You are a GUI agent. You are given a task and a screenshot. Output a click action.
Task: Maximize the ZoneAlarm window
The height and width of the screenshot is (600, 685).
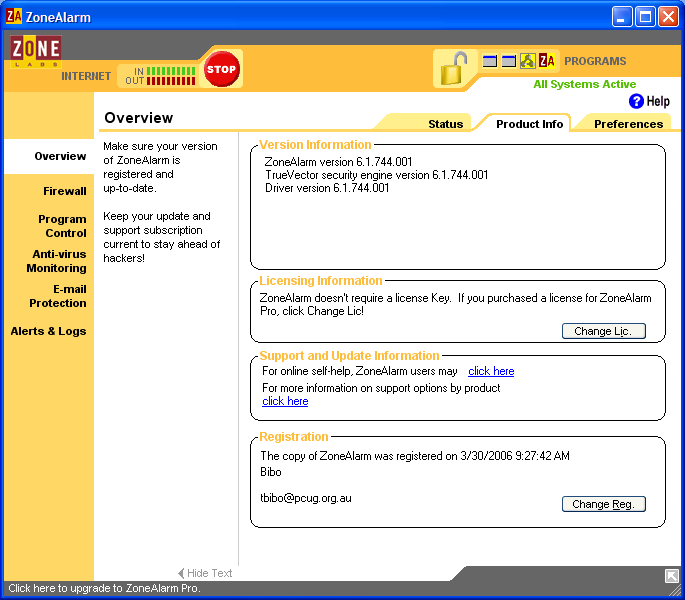tap(645, 17)
